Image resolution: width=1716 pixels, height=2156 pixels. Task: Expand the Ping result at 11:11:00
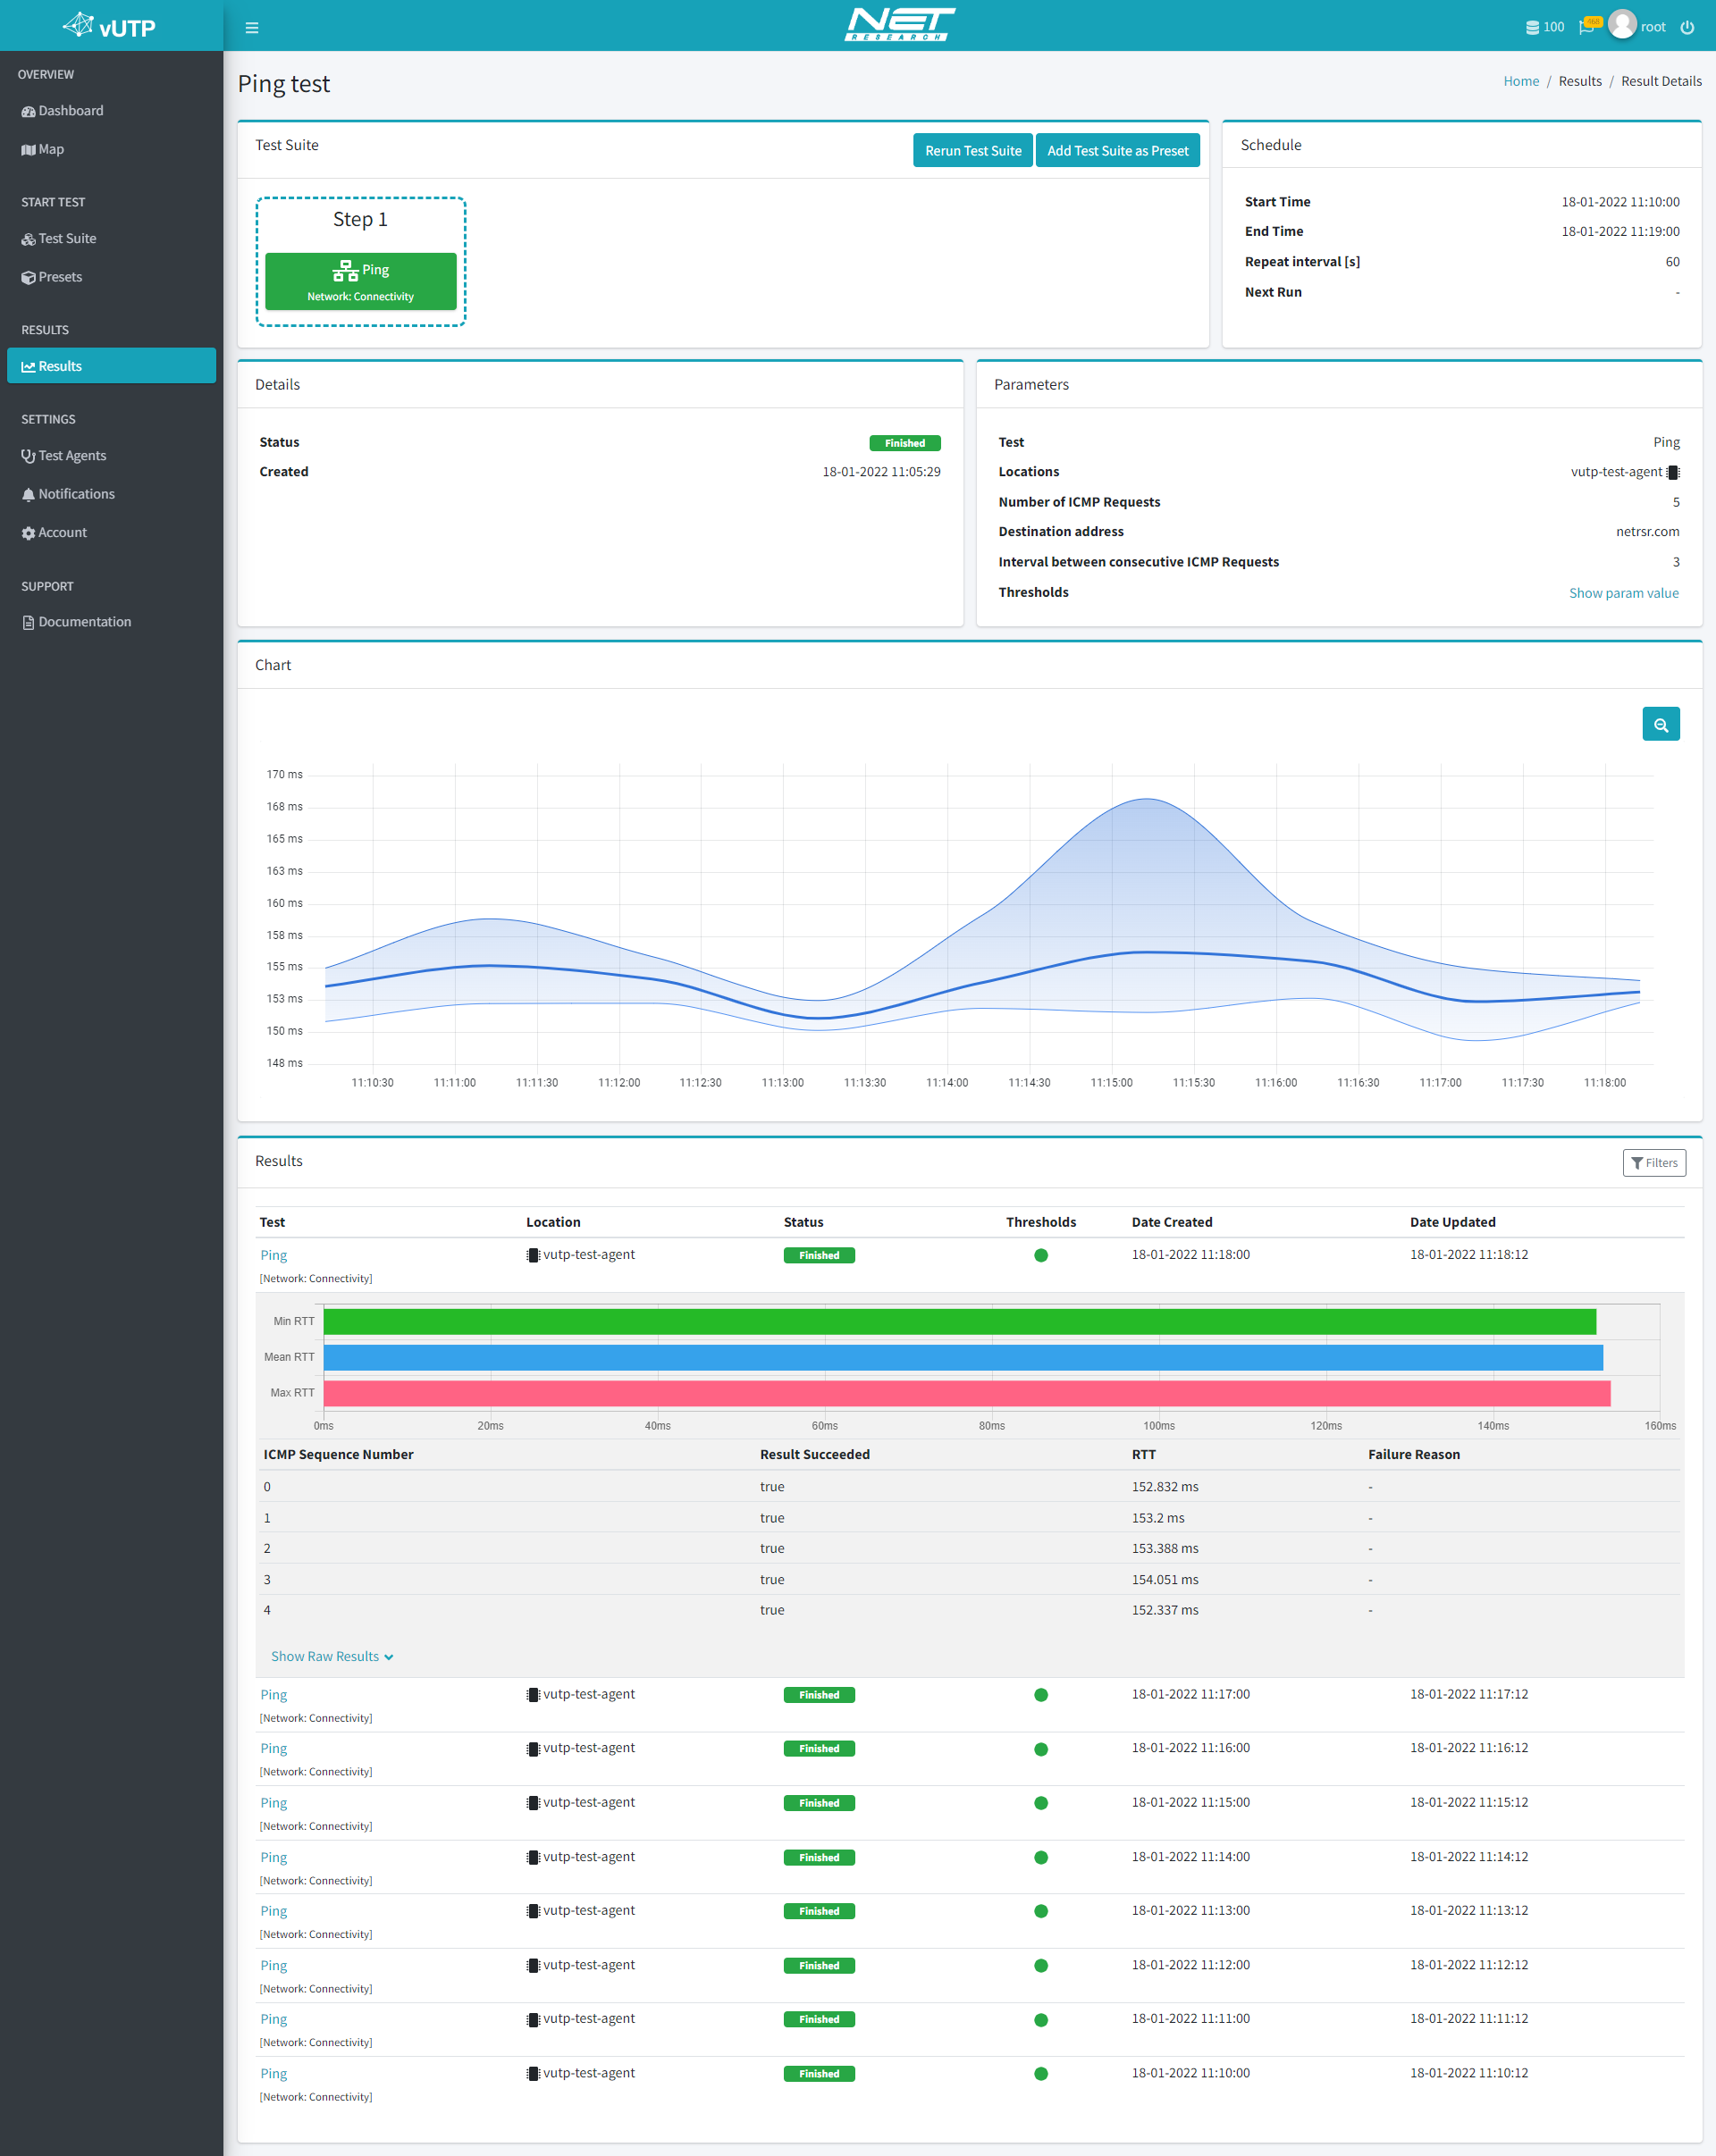point(273,2020)
